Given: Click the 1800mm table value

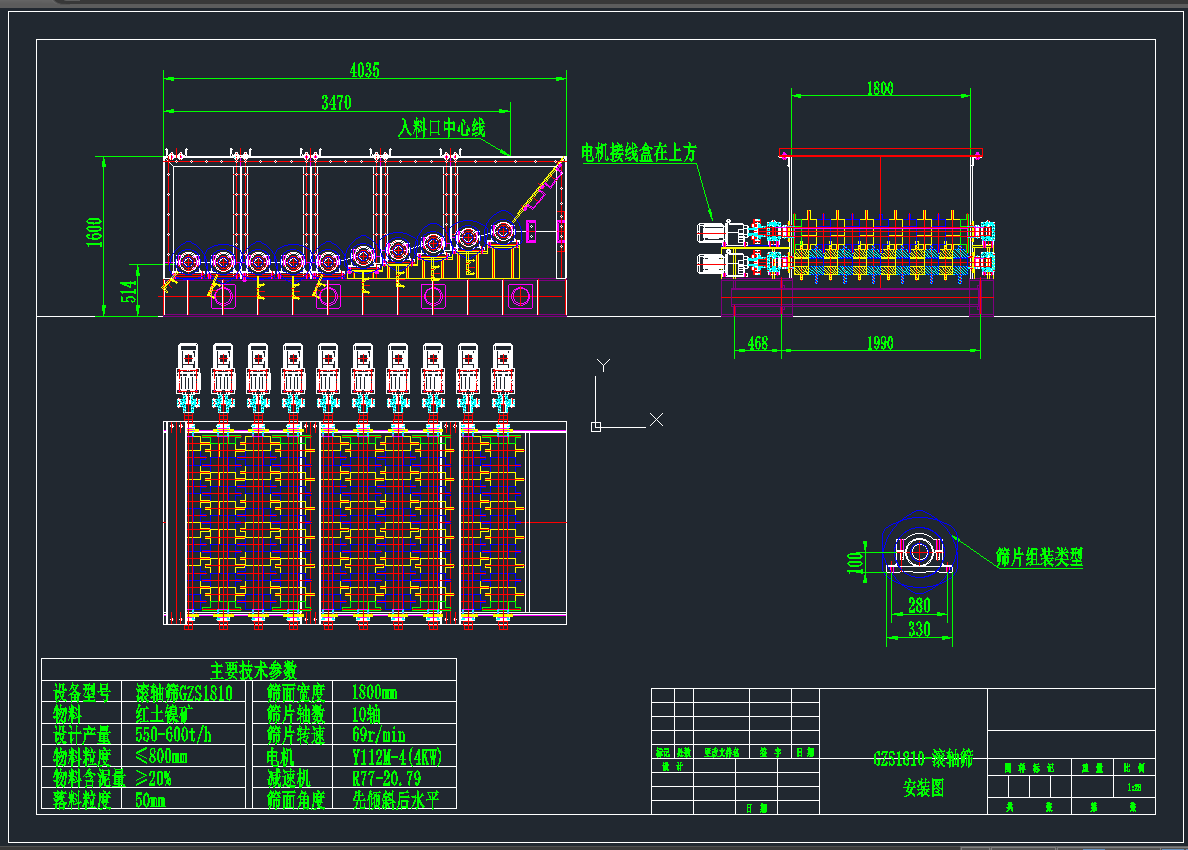Looking at the screenshot, I should point(374,692).
